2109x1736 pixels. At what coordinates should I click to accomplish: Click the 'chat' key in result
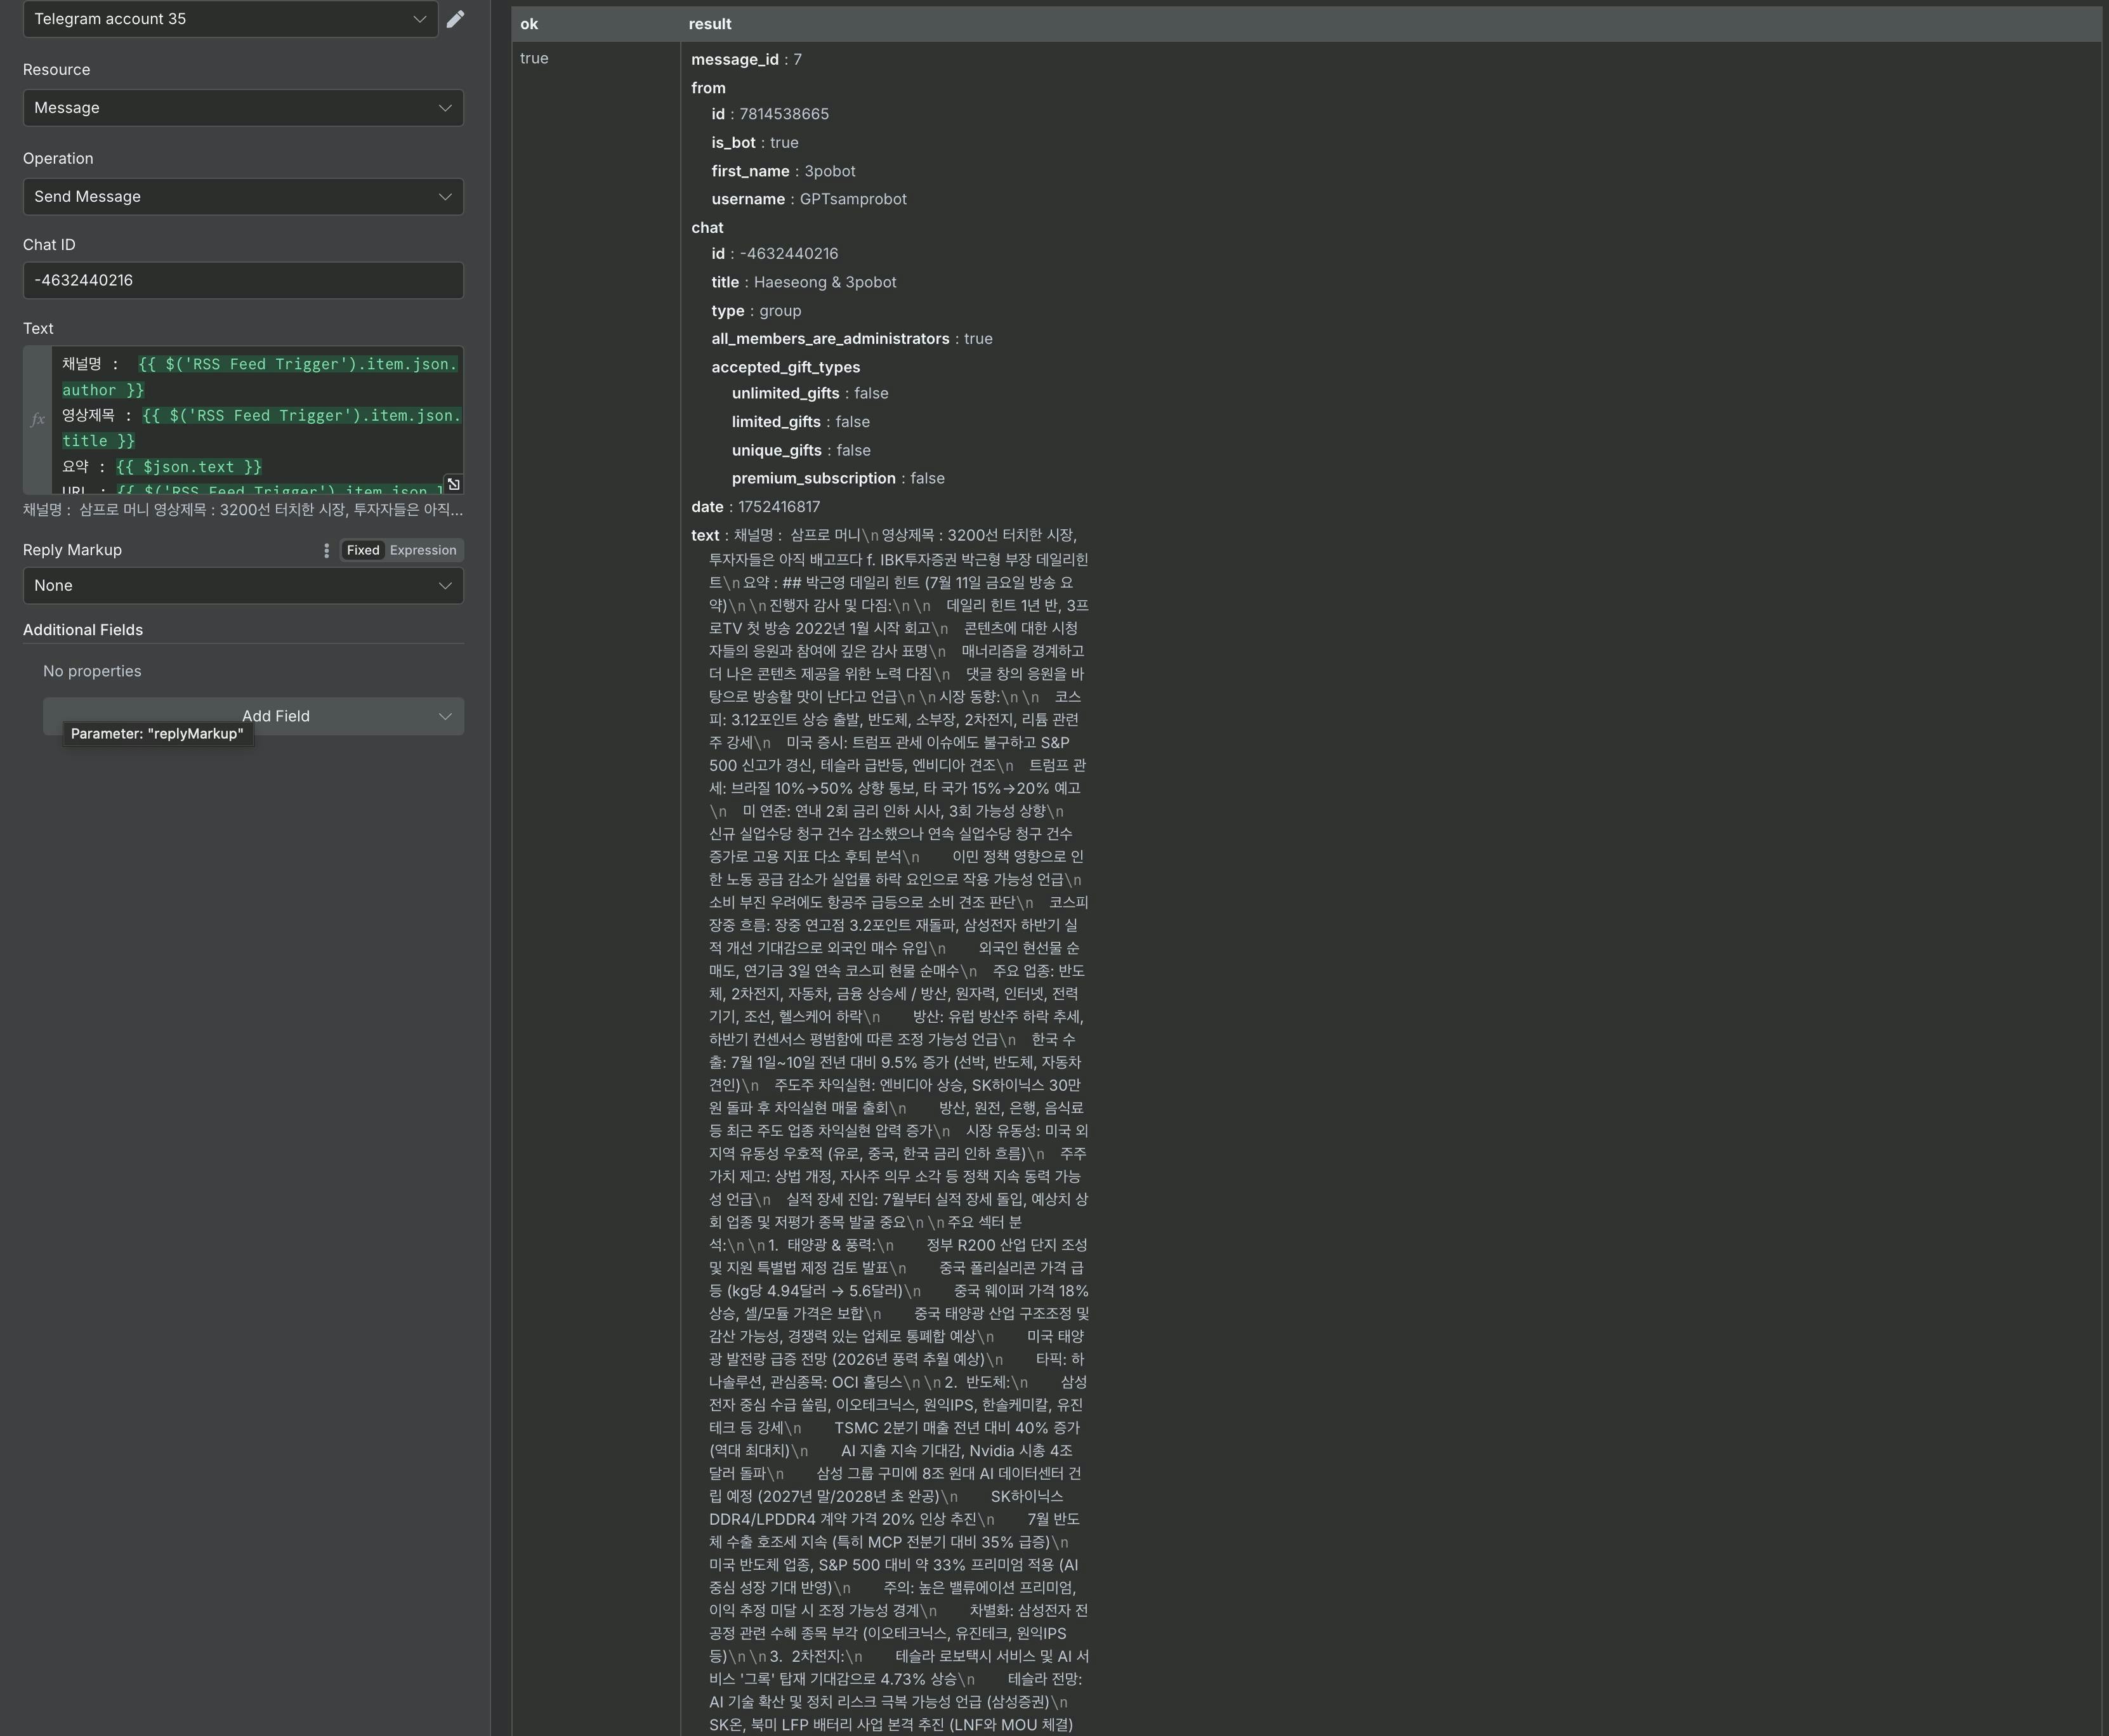[x=707, y=228]
